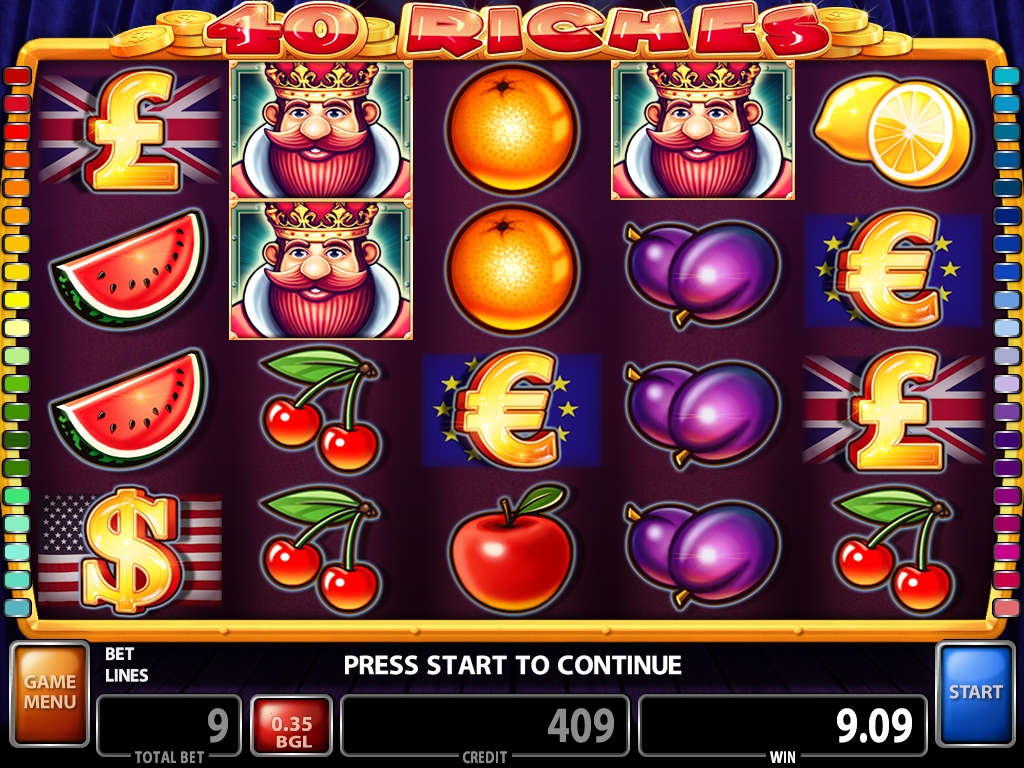Open the orange GAME MENU button
Screen dimensions: 1024x768
coord(50,694)
